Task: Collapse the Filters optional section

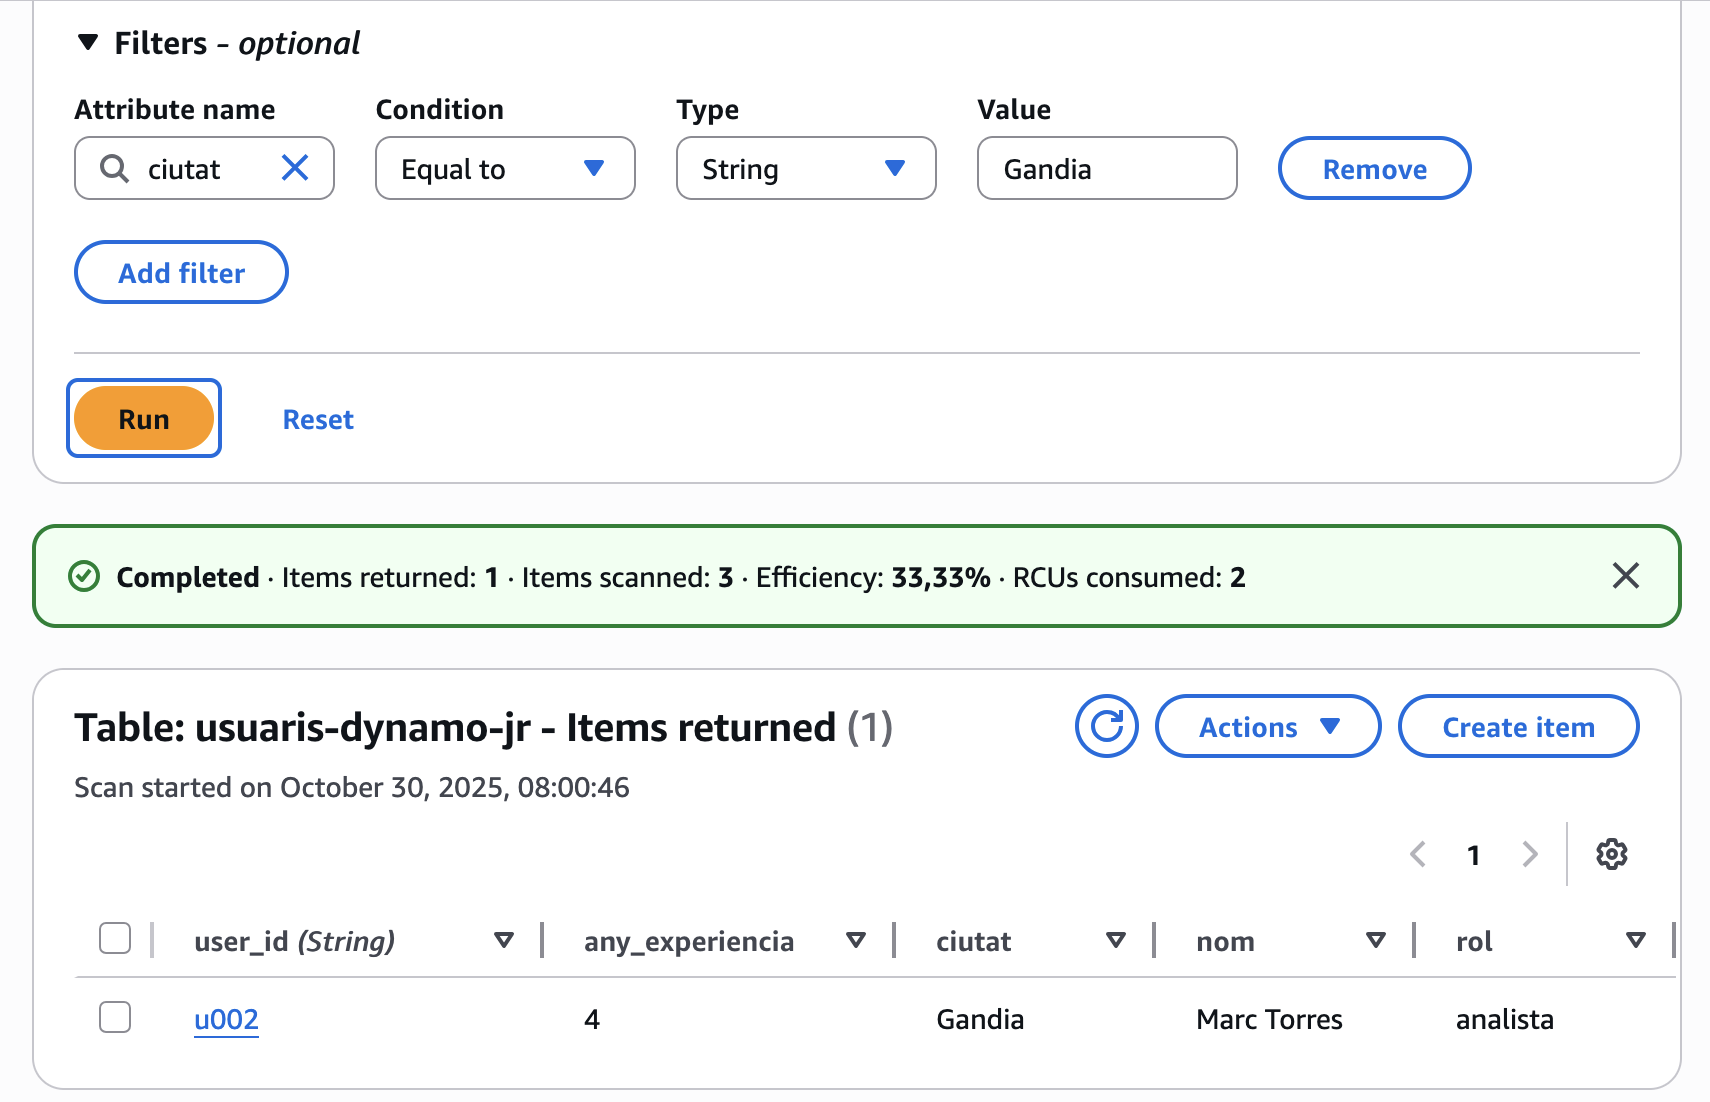Action: tap(89, 43)
